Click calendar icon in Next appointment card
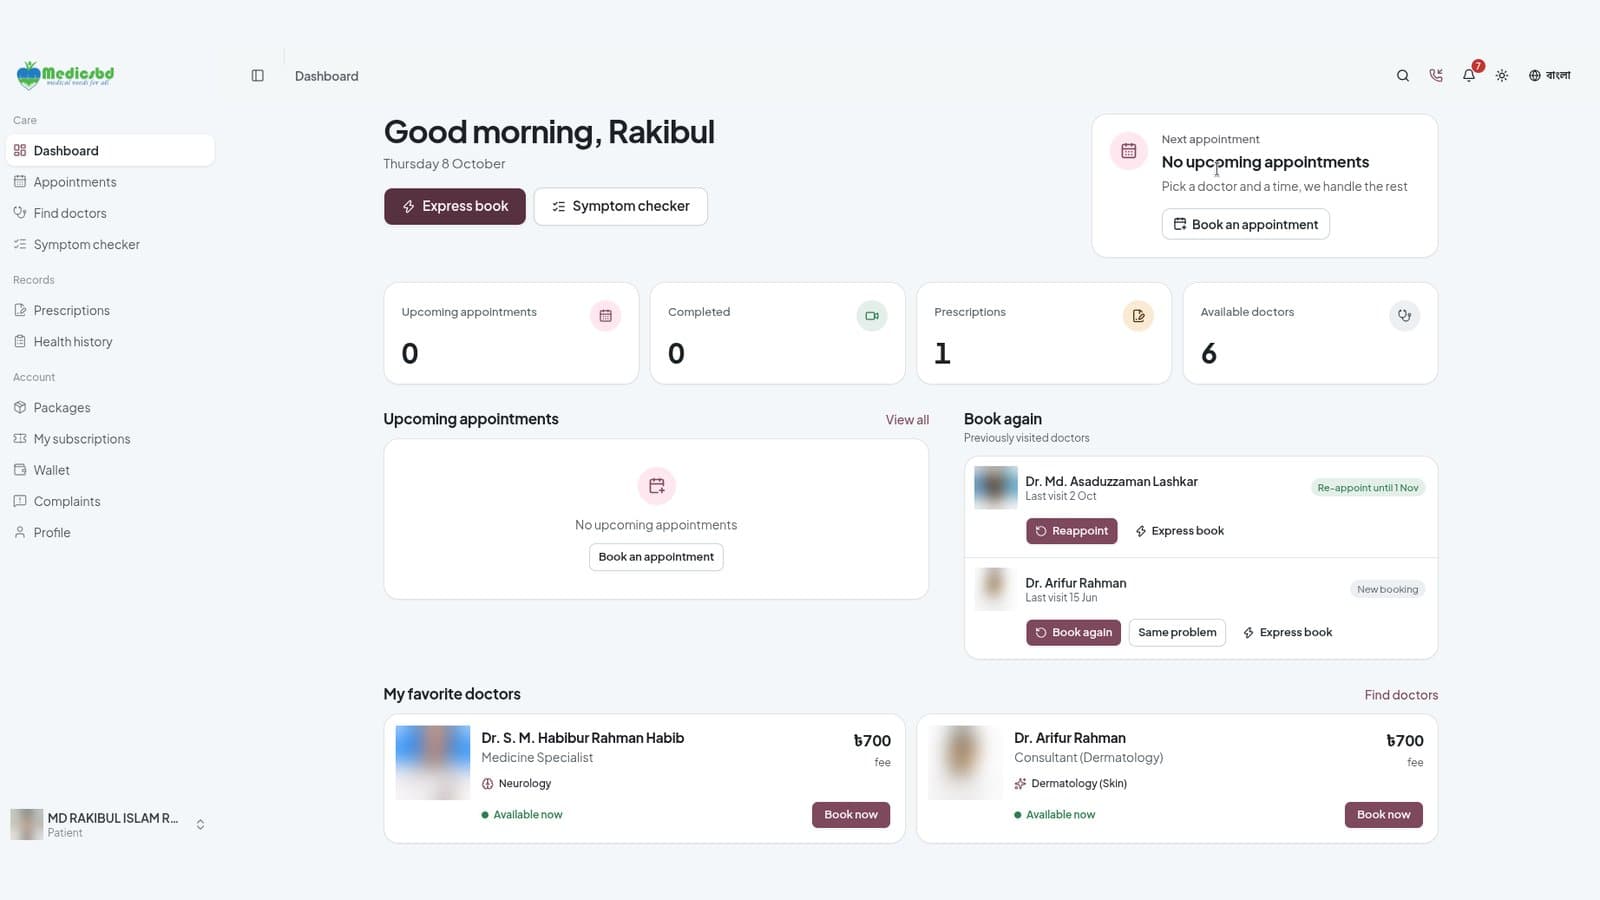The width and height of the screenshot is (1600, 900). coord(1128,151)
